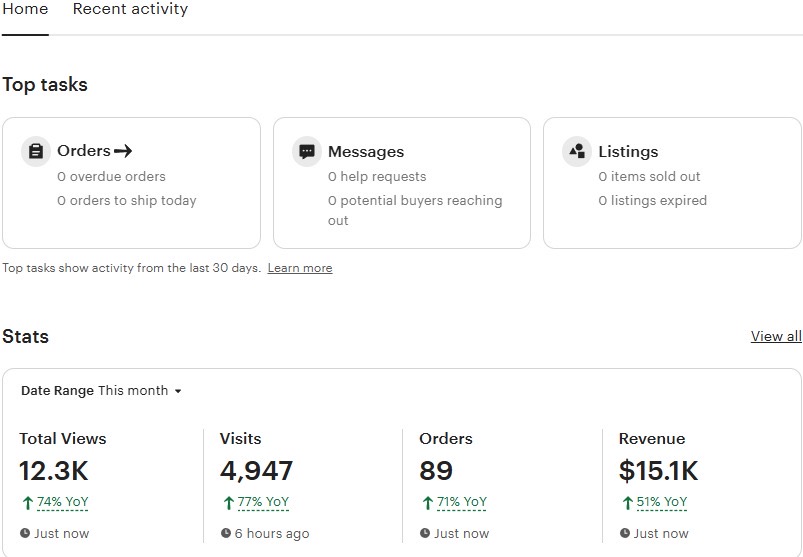Image resolution: width=803 pixels, height=557 pixels.
Task: Open View all stats link
Action: coord(776,336)
